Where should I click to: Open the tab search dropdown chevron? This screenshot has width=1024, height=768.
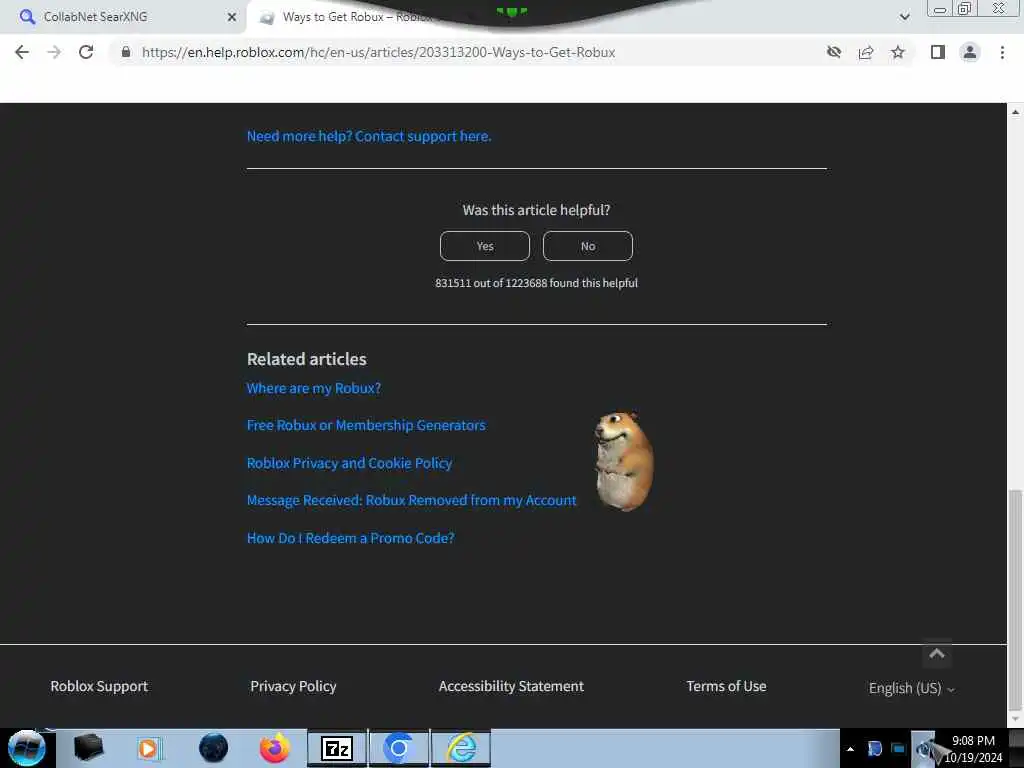(904, 17)
